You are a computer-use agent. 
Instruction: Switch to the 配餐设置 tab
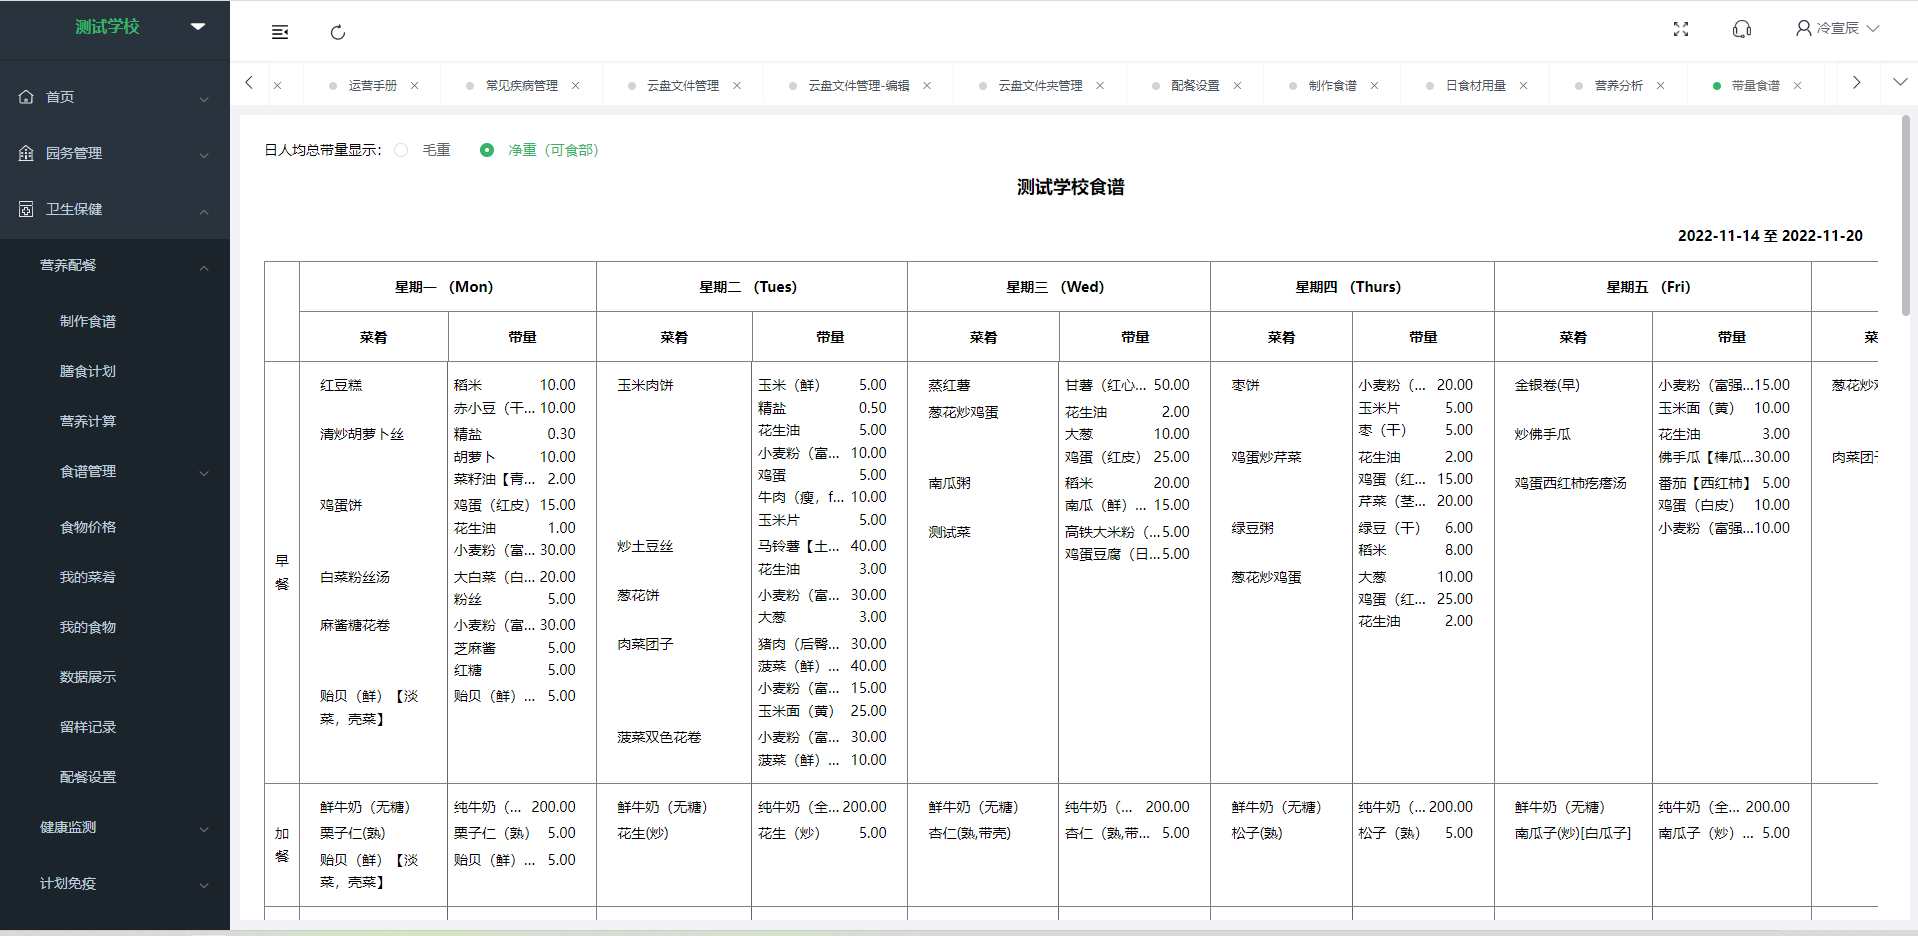pyautogui.click(x=1195, y=86)
